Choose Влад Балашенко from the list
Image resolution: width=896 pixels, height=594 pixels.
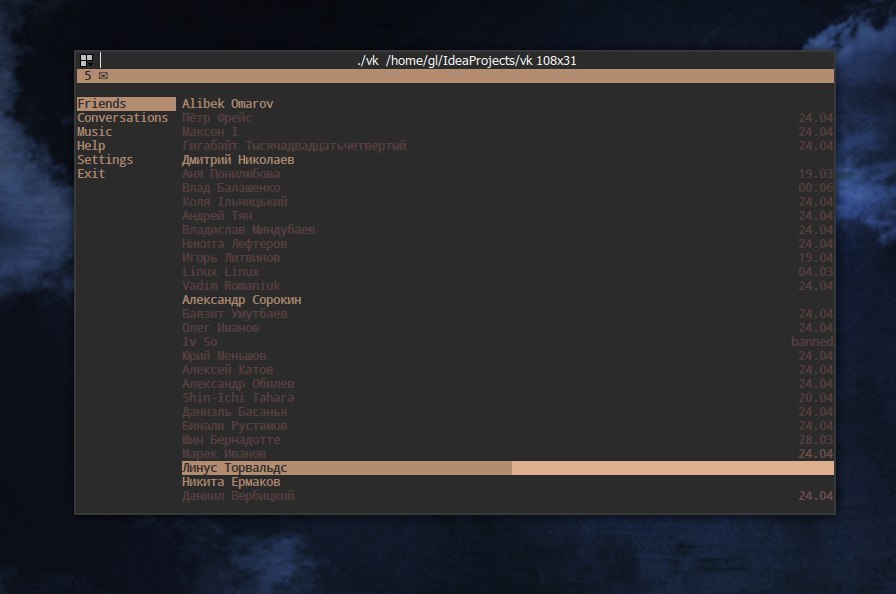[231, 187]
